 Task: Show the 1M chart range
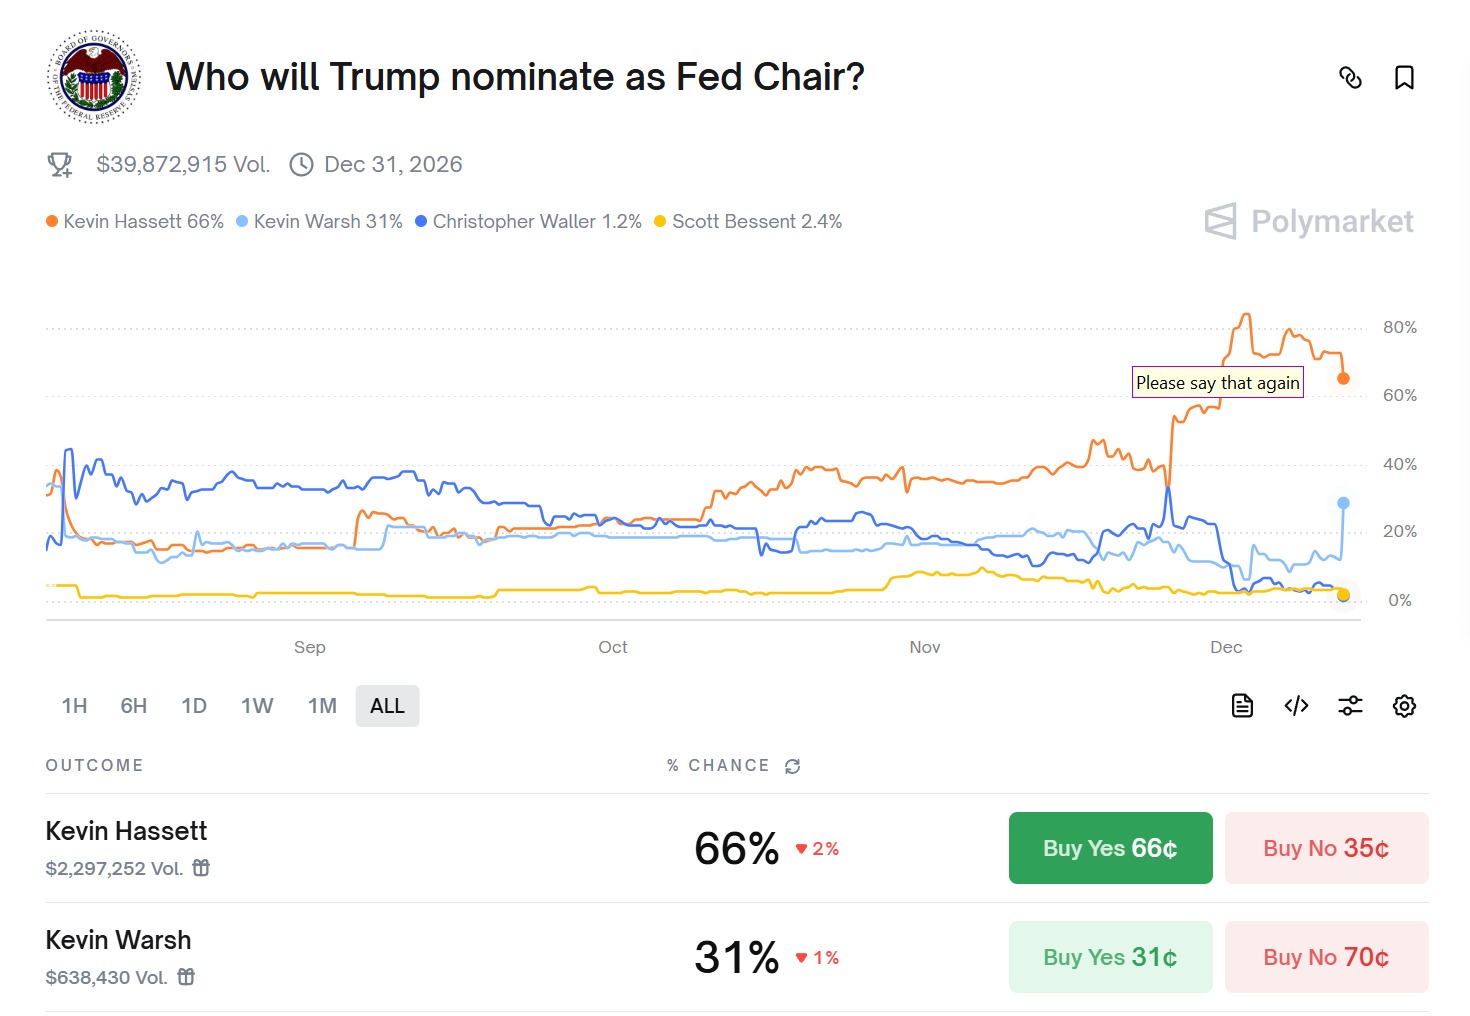pos(322,706)
